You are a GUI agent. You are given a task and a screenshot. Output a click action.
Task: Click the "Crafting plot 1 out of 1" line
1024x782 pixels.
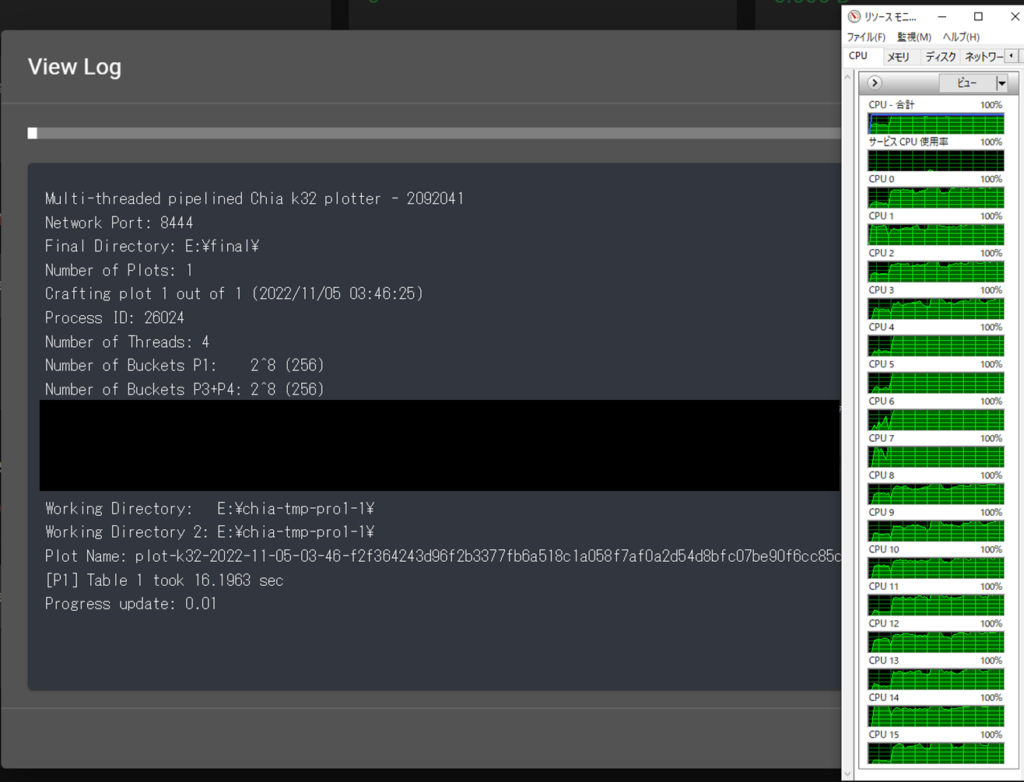[234, 294]
